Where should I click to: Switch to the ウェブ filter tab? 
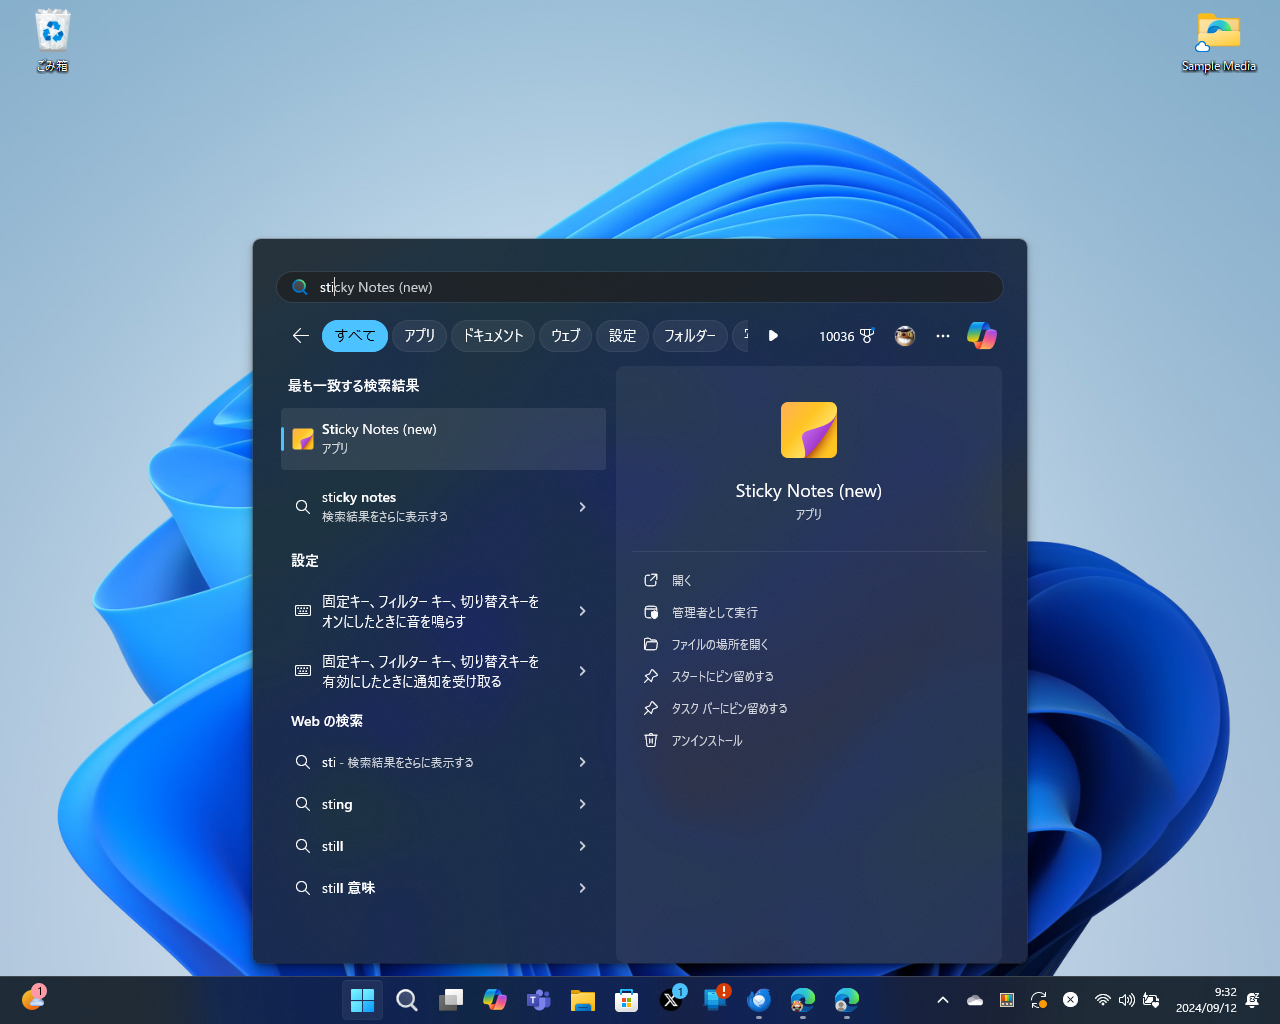(x=566, y=336)
